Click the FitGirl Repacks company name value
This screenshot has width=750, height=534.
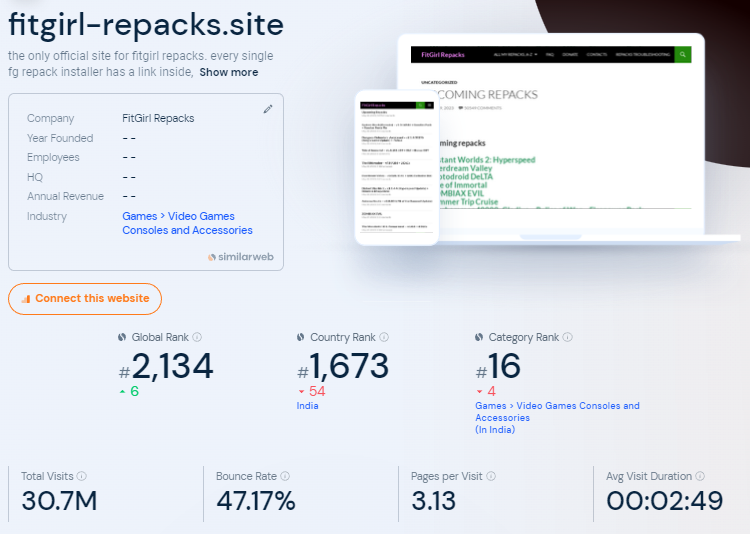[158, 118]
